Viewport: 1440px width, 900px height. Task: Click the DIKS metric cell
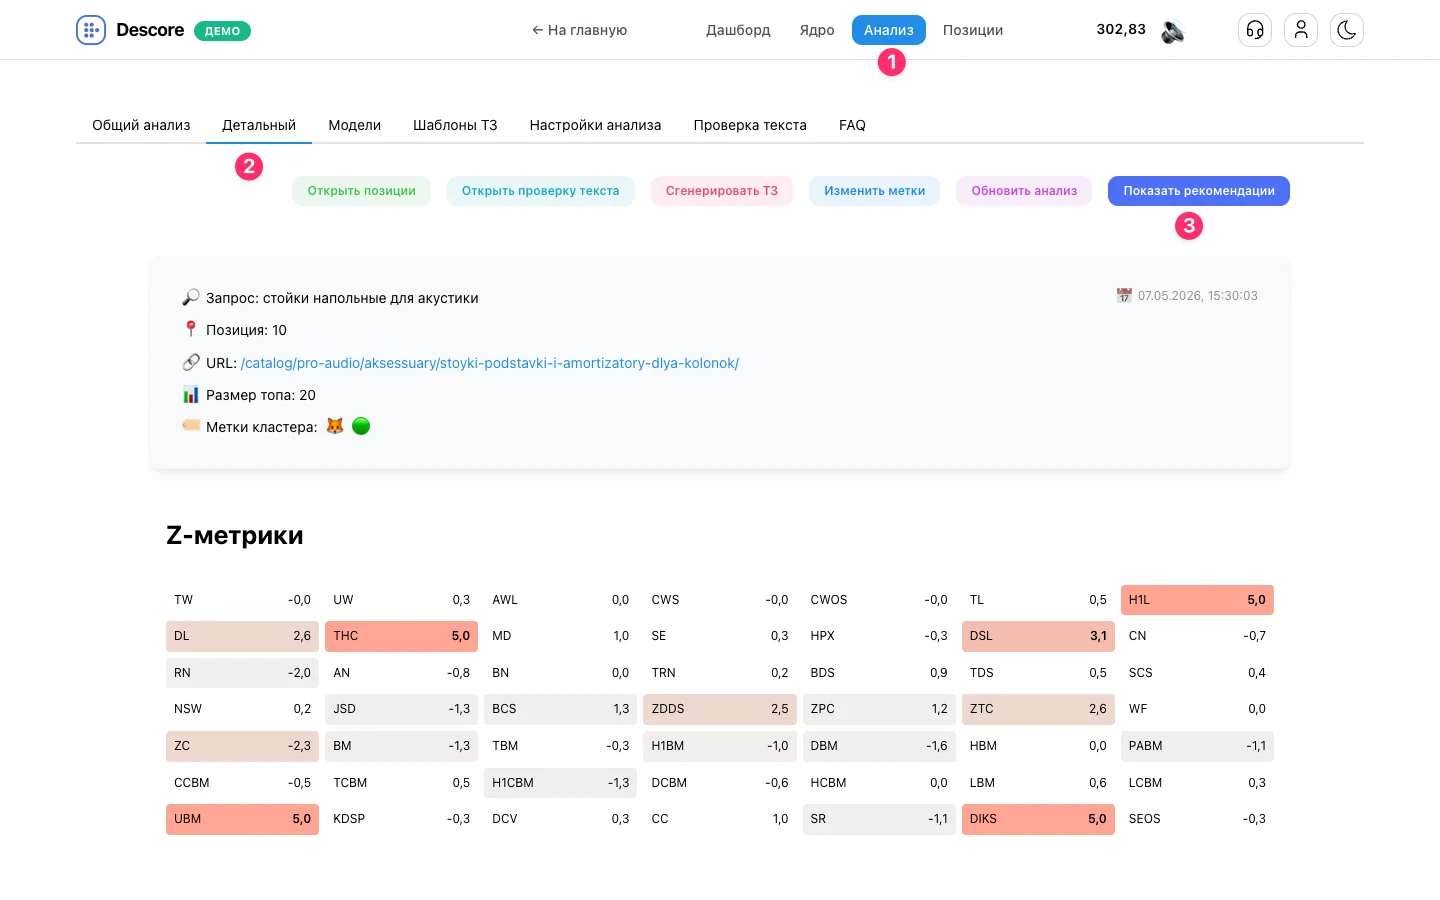1038,819
